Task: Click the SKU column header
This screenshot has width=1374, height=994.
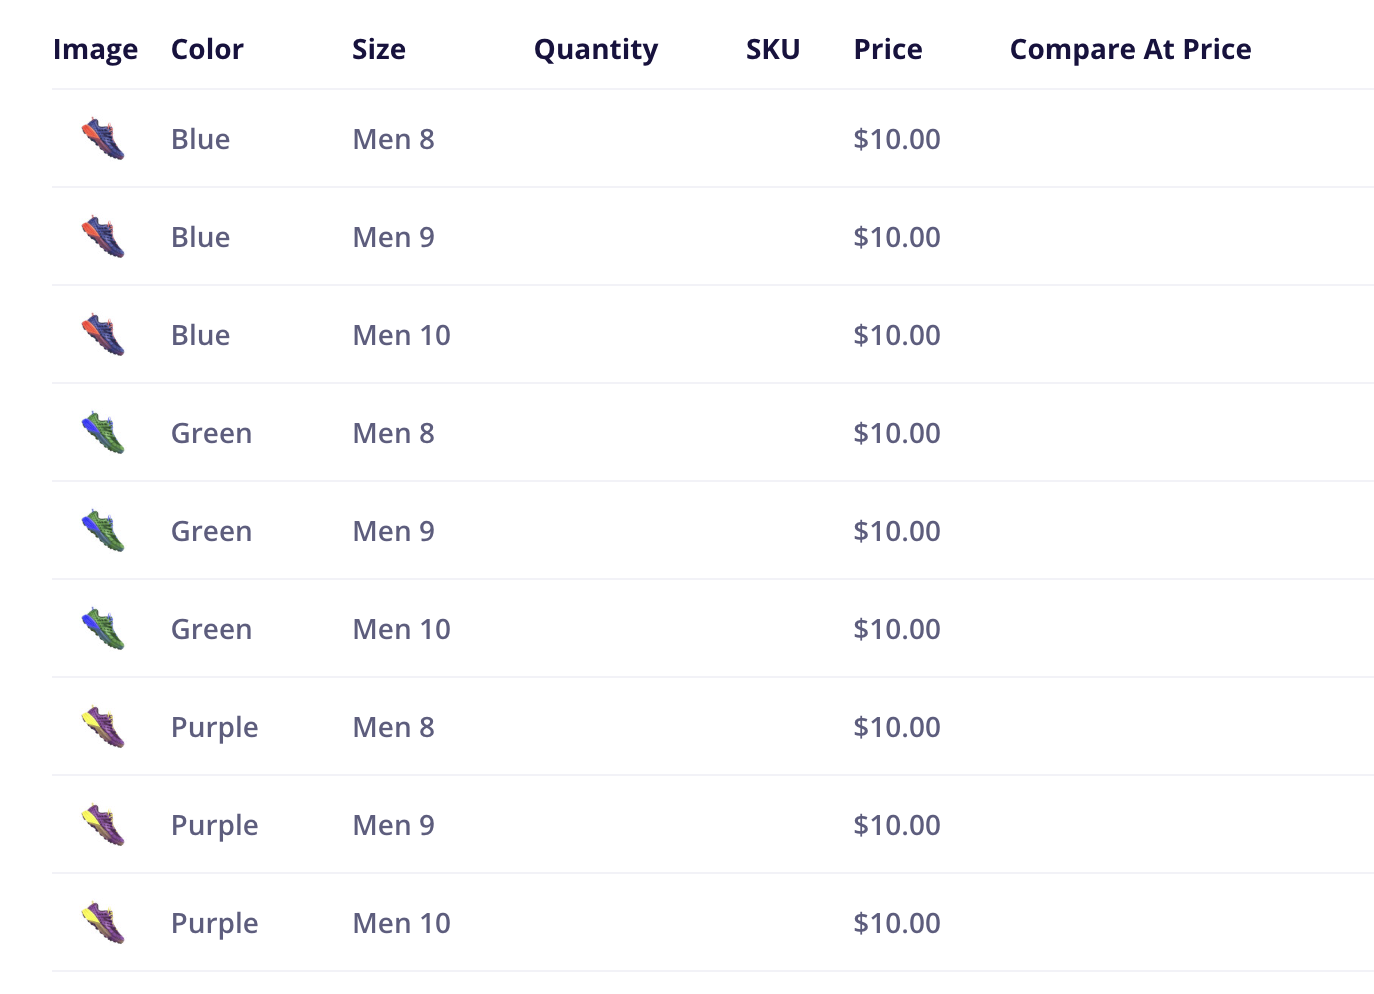Action: [772, 49]
